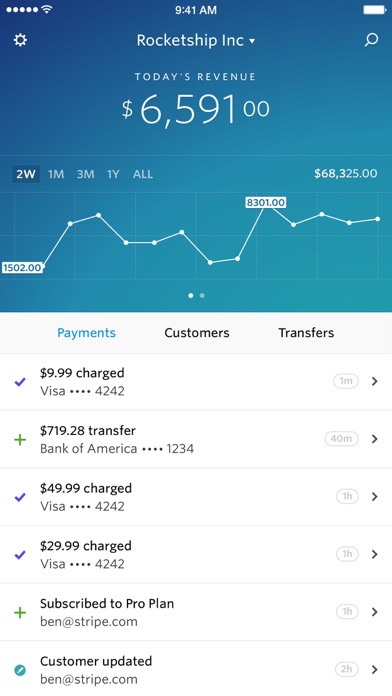Screen dimensions: 392x696
Task: Switch to the Customers tab
Action: pyautogui.click(x=197, y=333)
